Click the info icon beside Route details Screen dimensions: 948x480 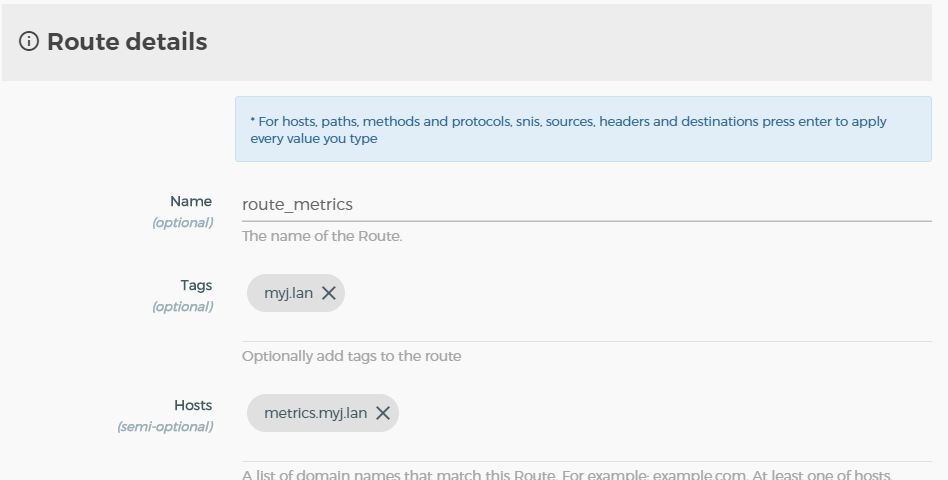tap(29, 42)
